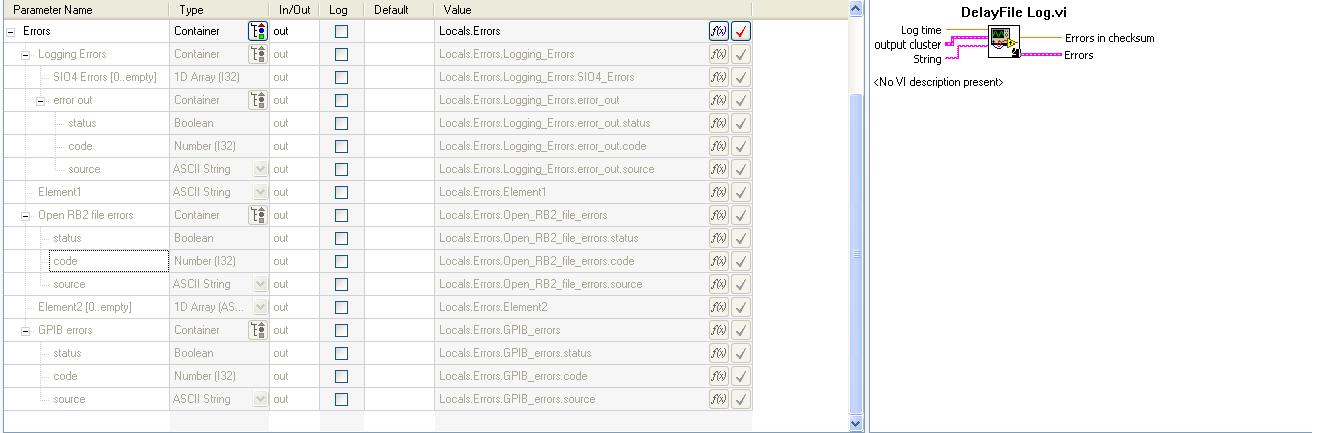Click f(x) icon for Logging_Errors value
1319x433 pixels.
[x=718, y=54]
